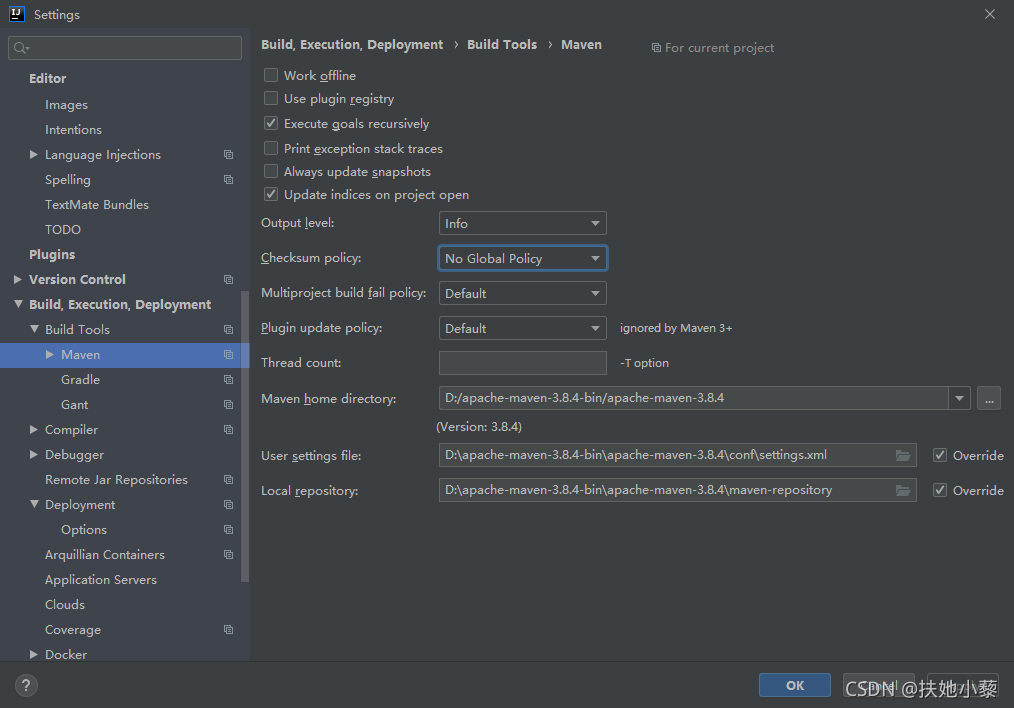The width and height of the screenshot is (1014, 708).
Task: Open Multiproject build fail policy dropdown
Action: [523, 294]
